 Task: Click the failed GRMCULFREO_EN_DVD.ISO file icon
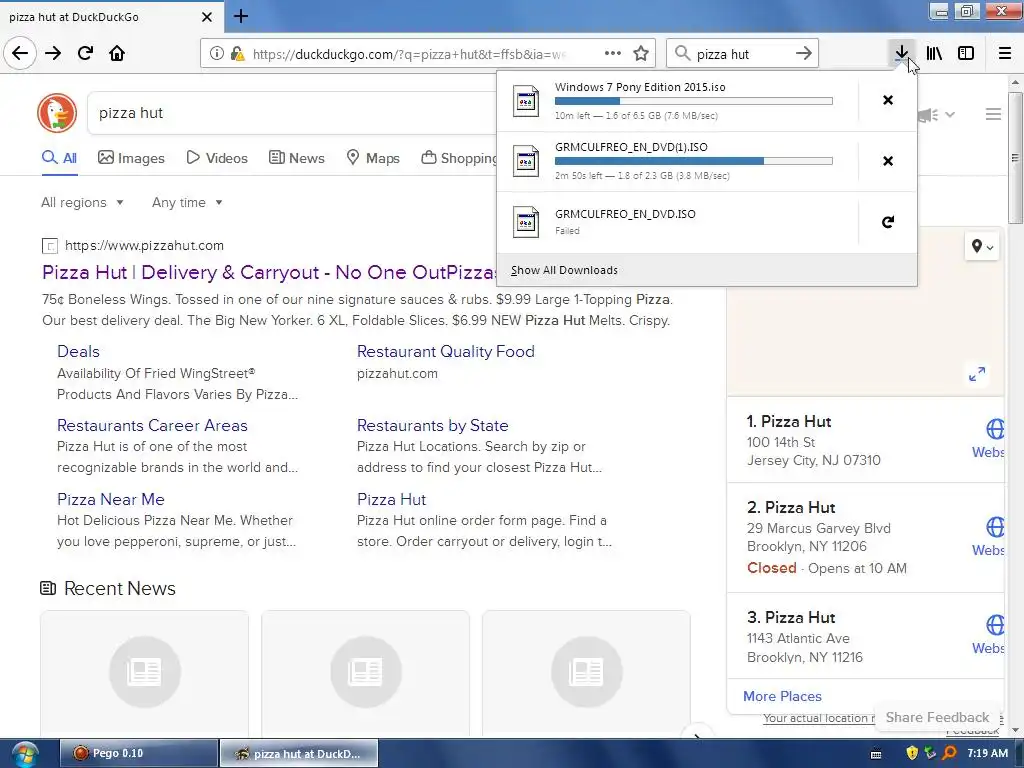[x=526, y=222]
